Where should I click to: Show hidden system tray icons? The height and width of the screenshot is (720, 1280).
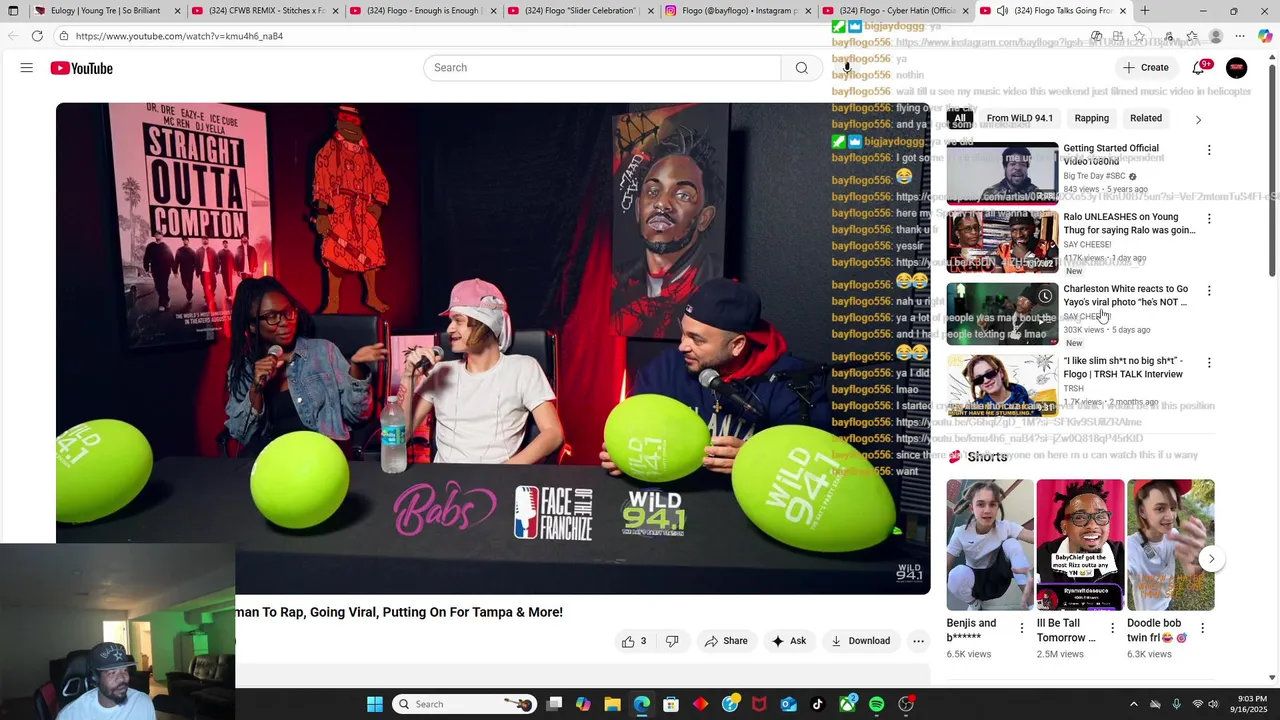click(1133, 704)
